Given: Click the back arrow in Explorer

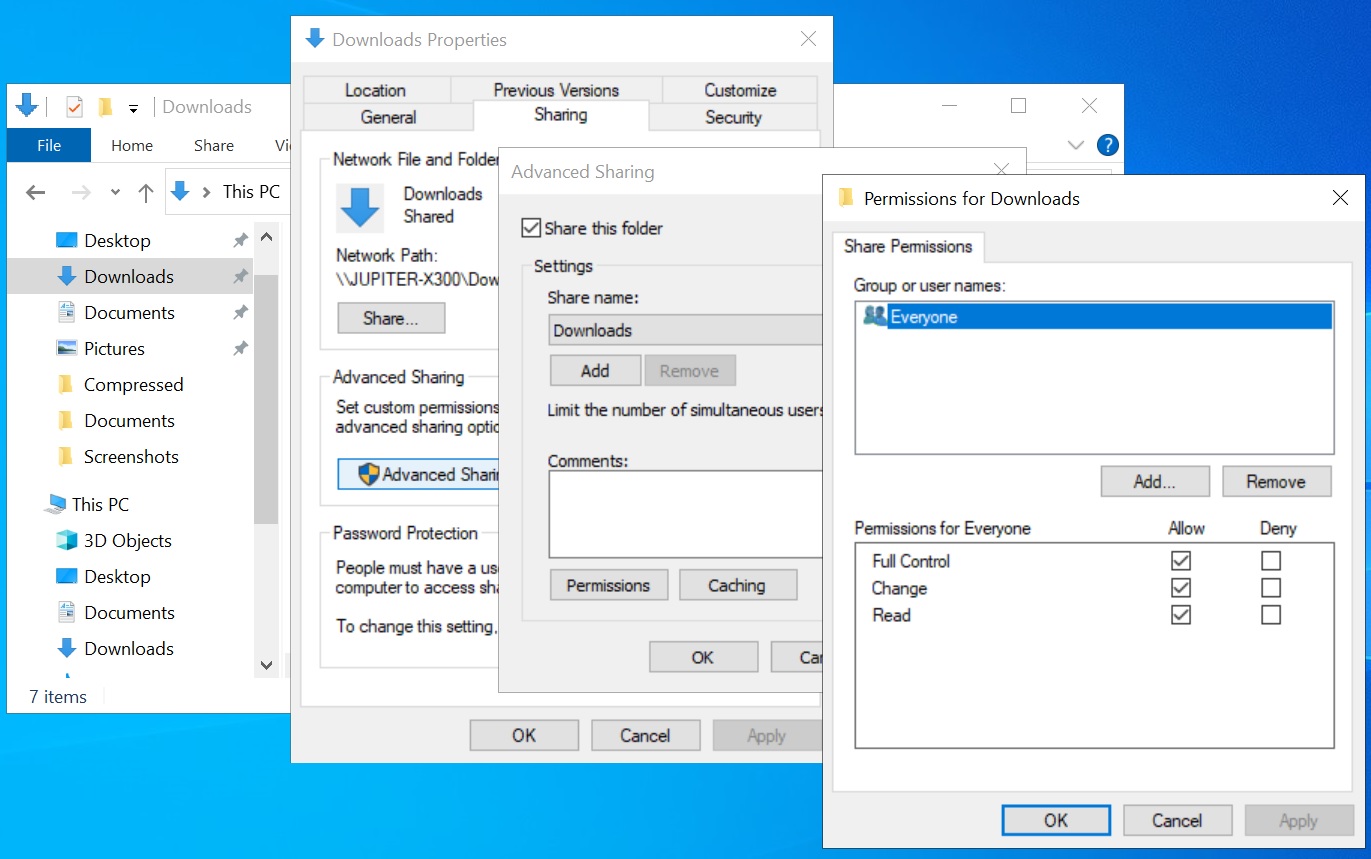Looking at the screenshot, I should (36, 193).
